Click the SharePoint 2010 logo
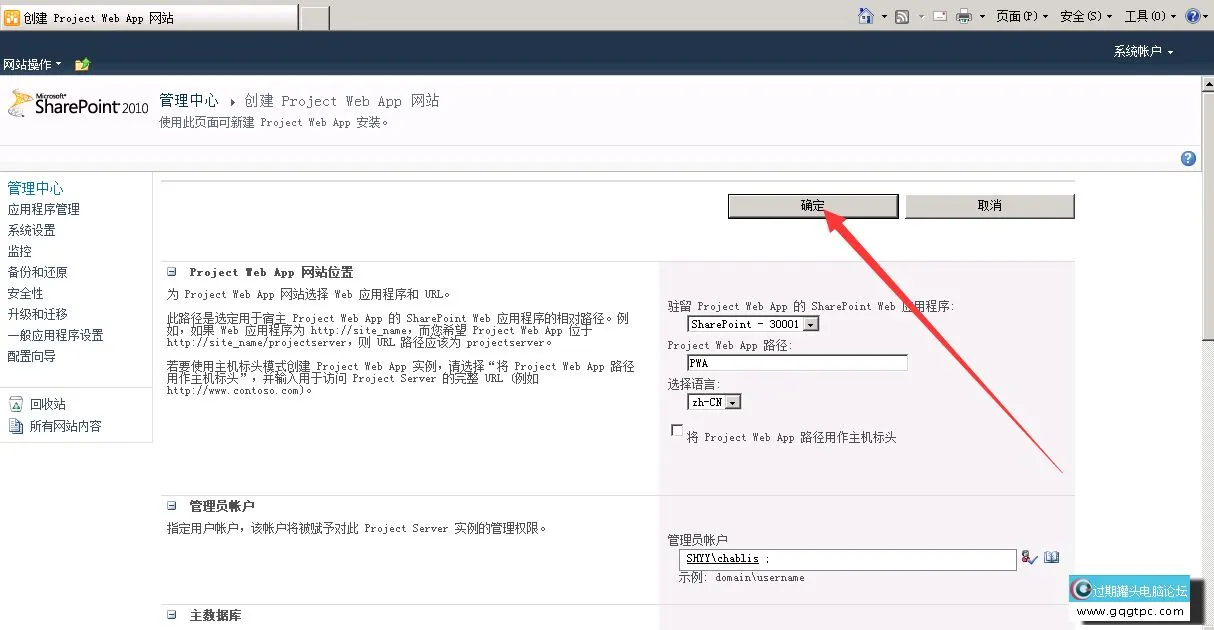 pos(78,104)
